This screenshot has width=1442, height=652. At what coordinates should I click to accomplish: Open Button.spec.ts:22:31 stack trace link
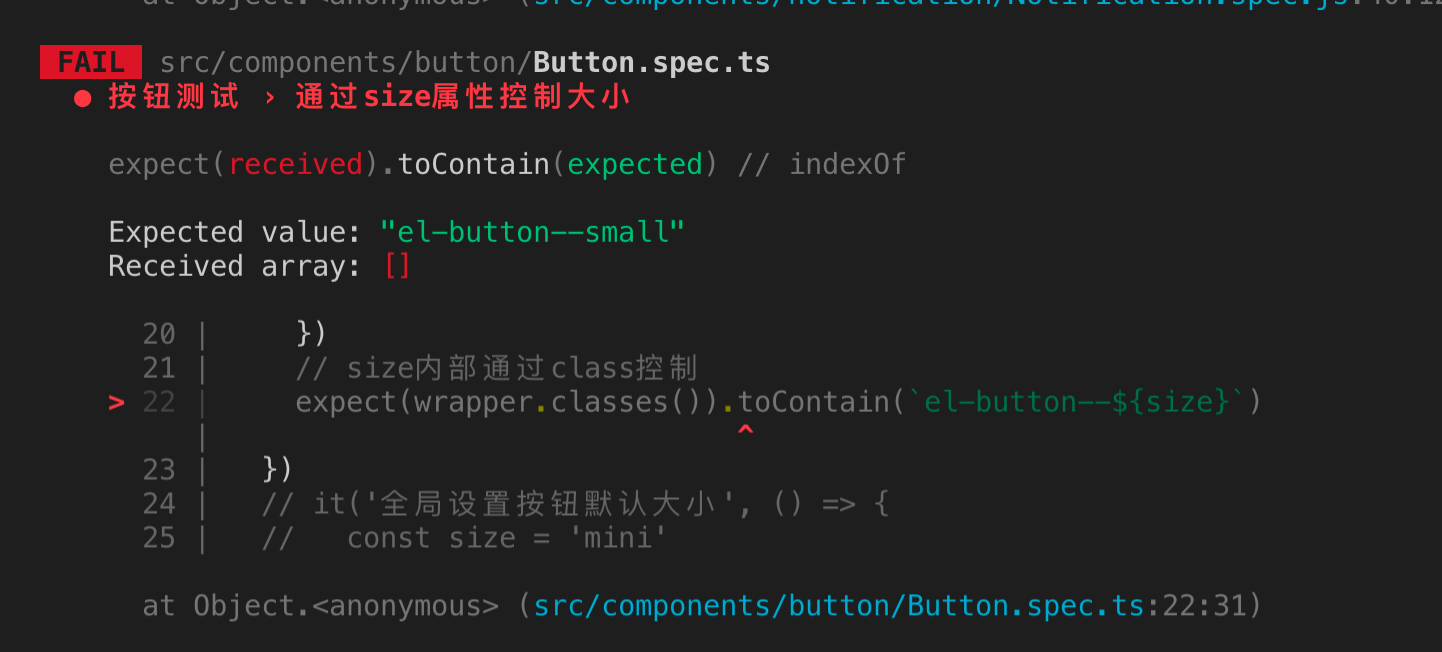pos(890,605)
